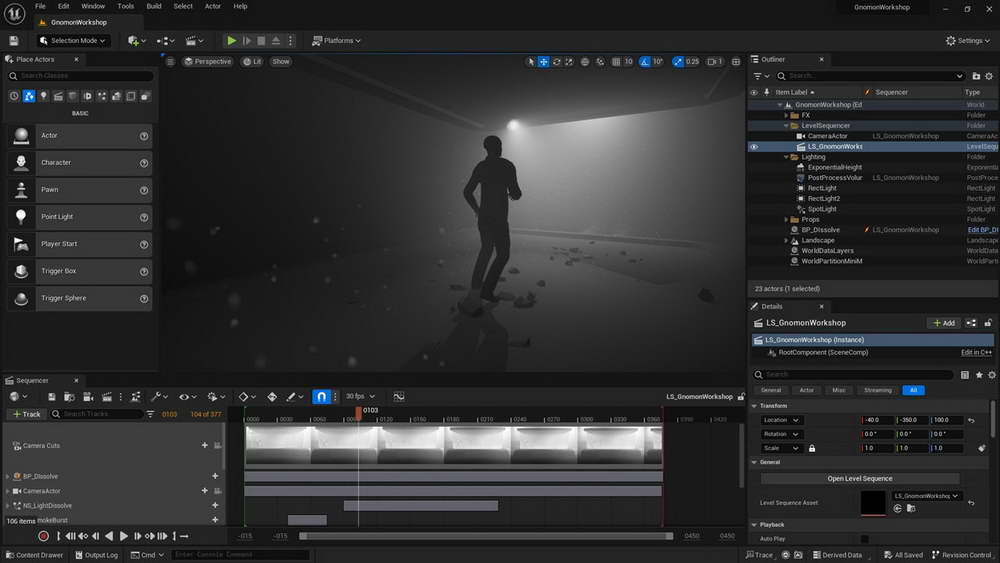The width and height of the screenshot is (1000, 563).
Task: Expand the BP_Dissolve track
Action: point(8,476)
